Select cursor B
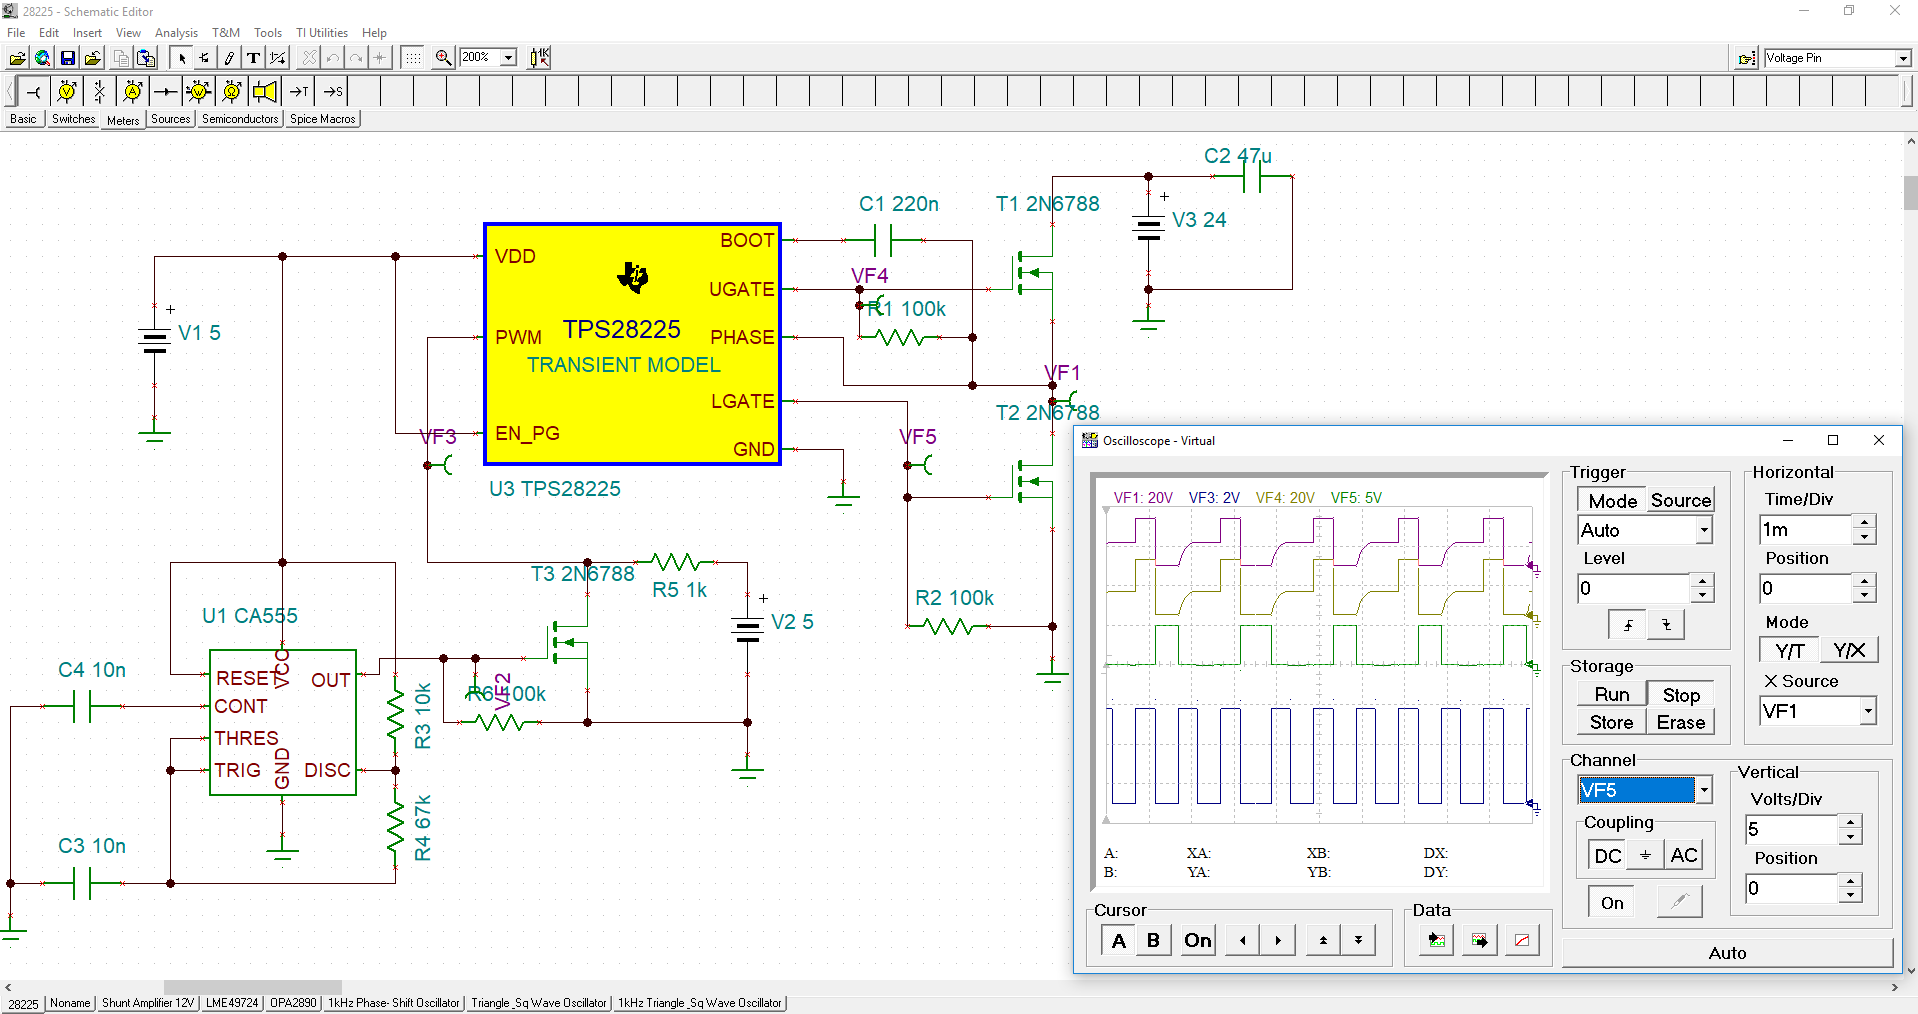 click(1153, 940)
